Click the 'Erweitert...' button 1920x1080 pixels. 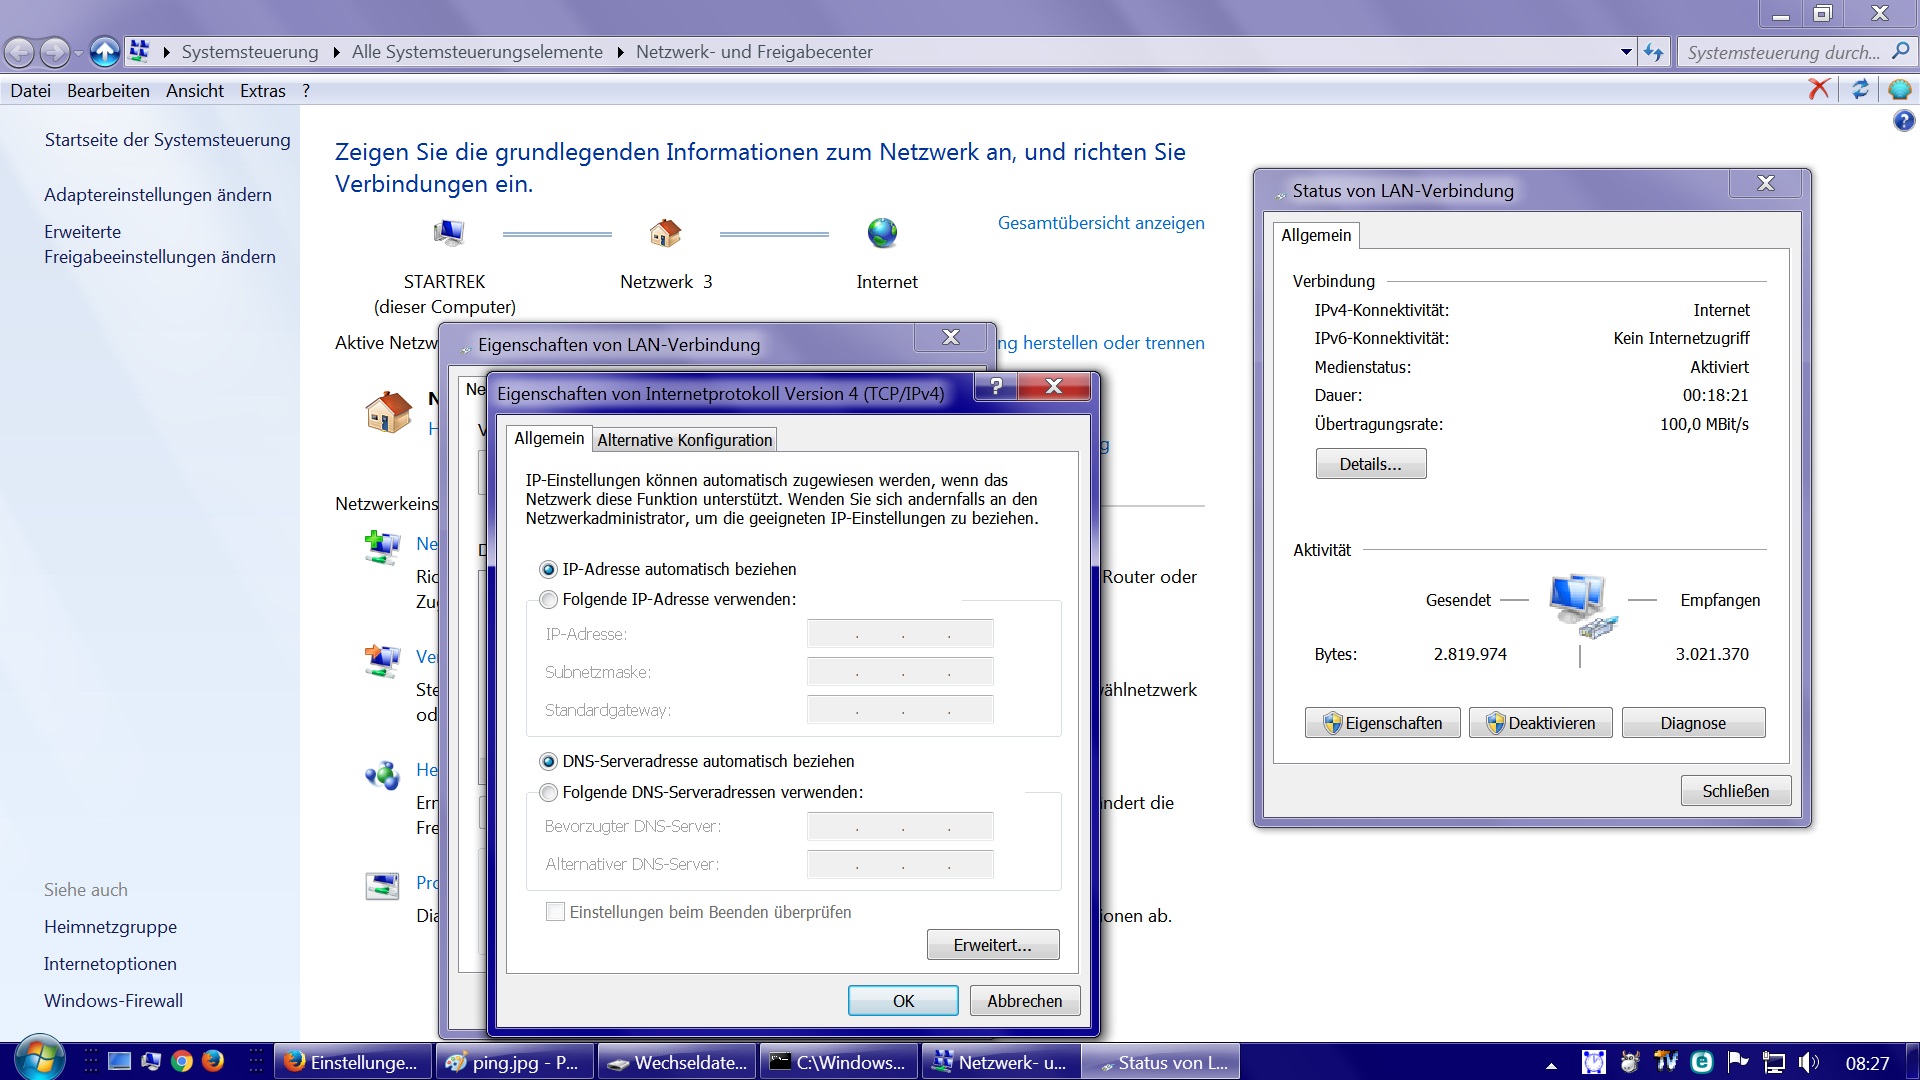click(992, 945)
